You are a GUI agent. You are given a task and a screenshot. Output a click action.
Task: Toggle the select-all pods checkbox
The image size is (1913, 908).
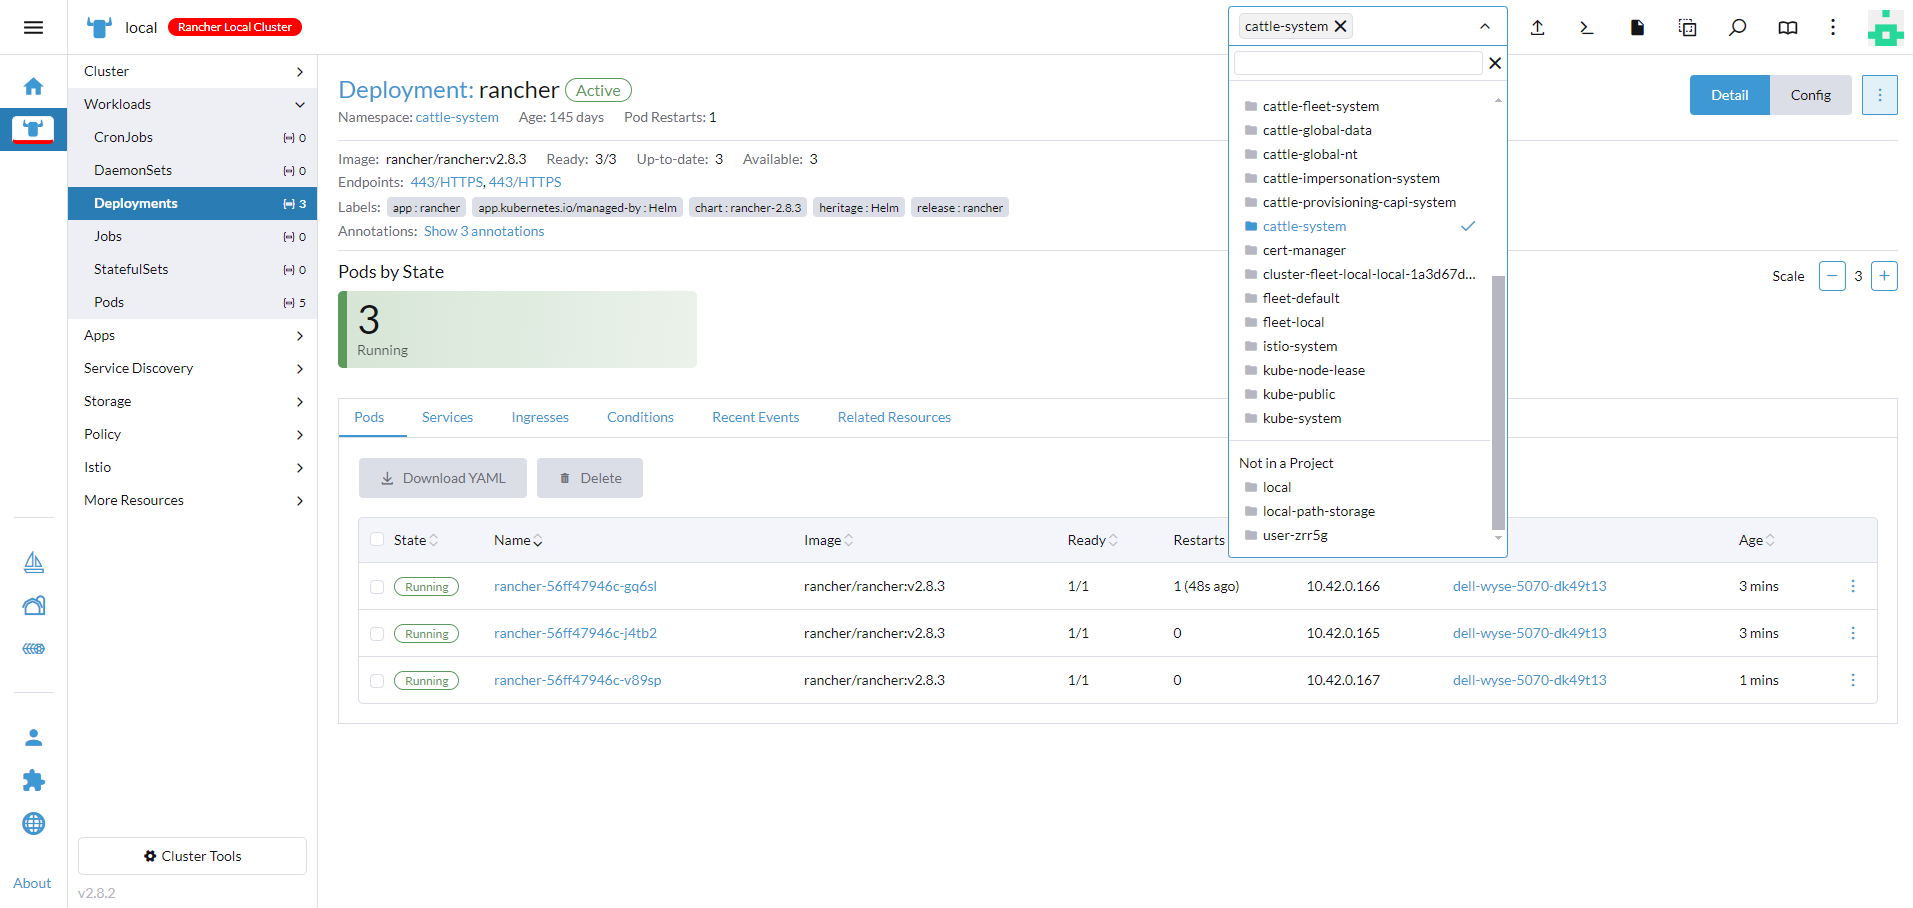coord(377,540)
